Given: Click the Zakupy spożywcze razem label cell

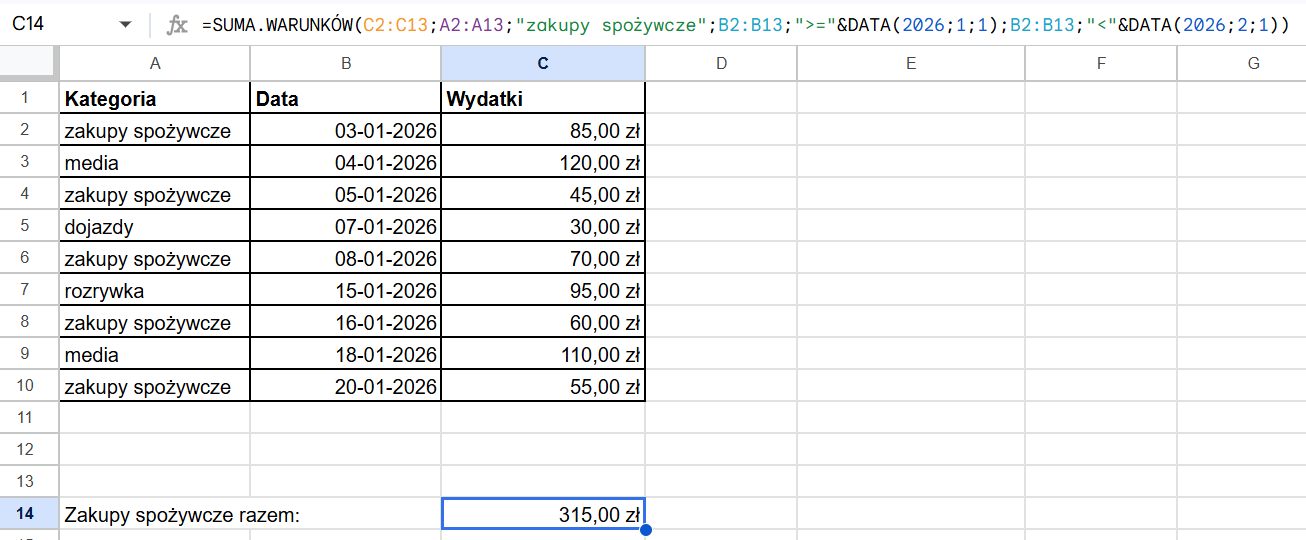Looking at the screenshot, I should coord(155,515).
